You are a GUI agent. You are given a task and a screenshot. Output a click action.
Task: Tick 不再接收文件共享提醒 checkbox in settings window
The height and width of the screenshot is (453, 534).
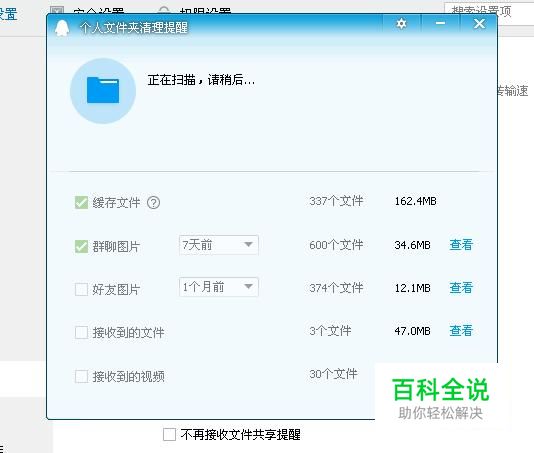[x=169, y=435]
